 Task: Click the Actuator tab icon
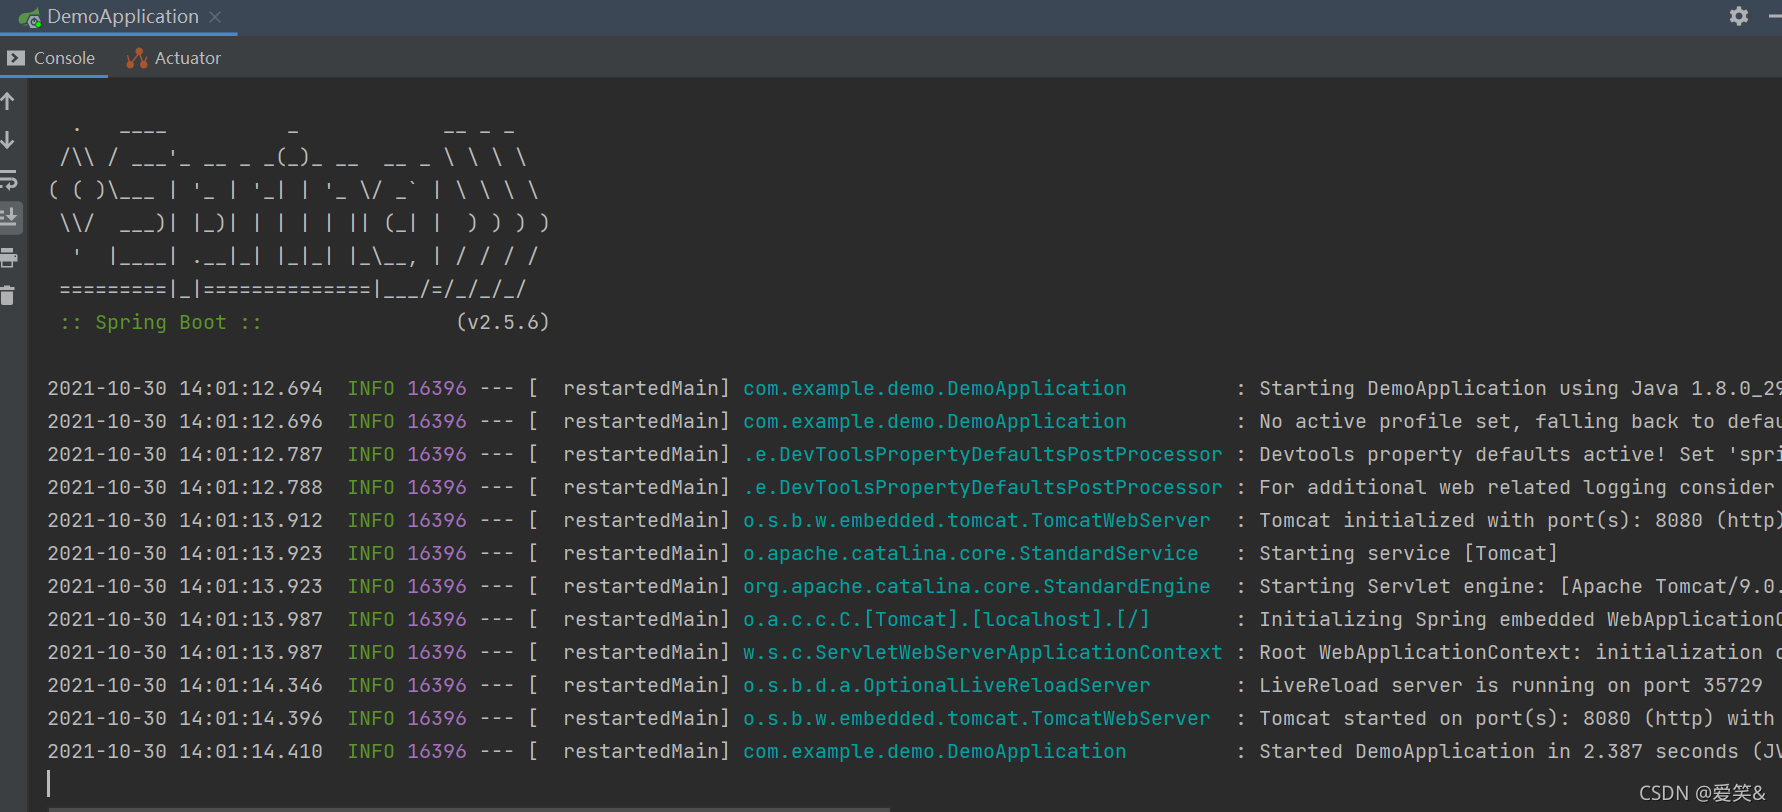(x=137, y=58)
